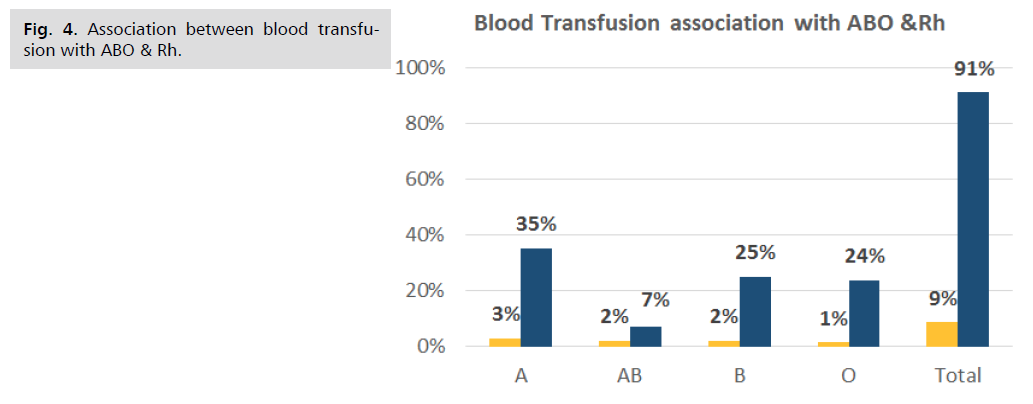1033x404 pixels.
Task: Select the 25% data label
Action: pyautogui.click(x=757, y=252)
